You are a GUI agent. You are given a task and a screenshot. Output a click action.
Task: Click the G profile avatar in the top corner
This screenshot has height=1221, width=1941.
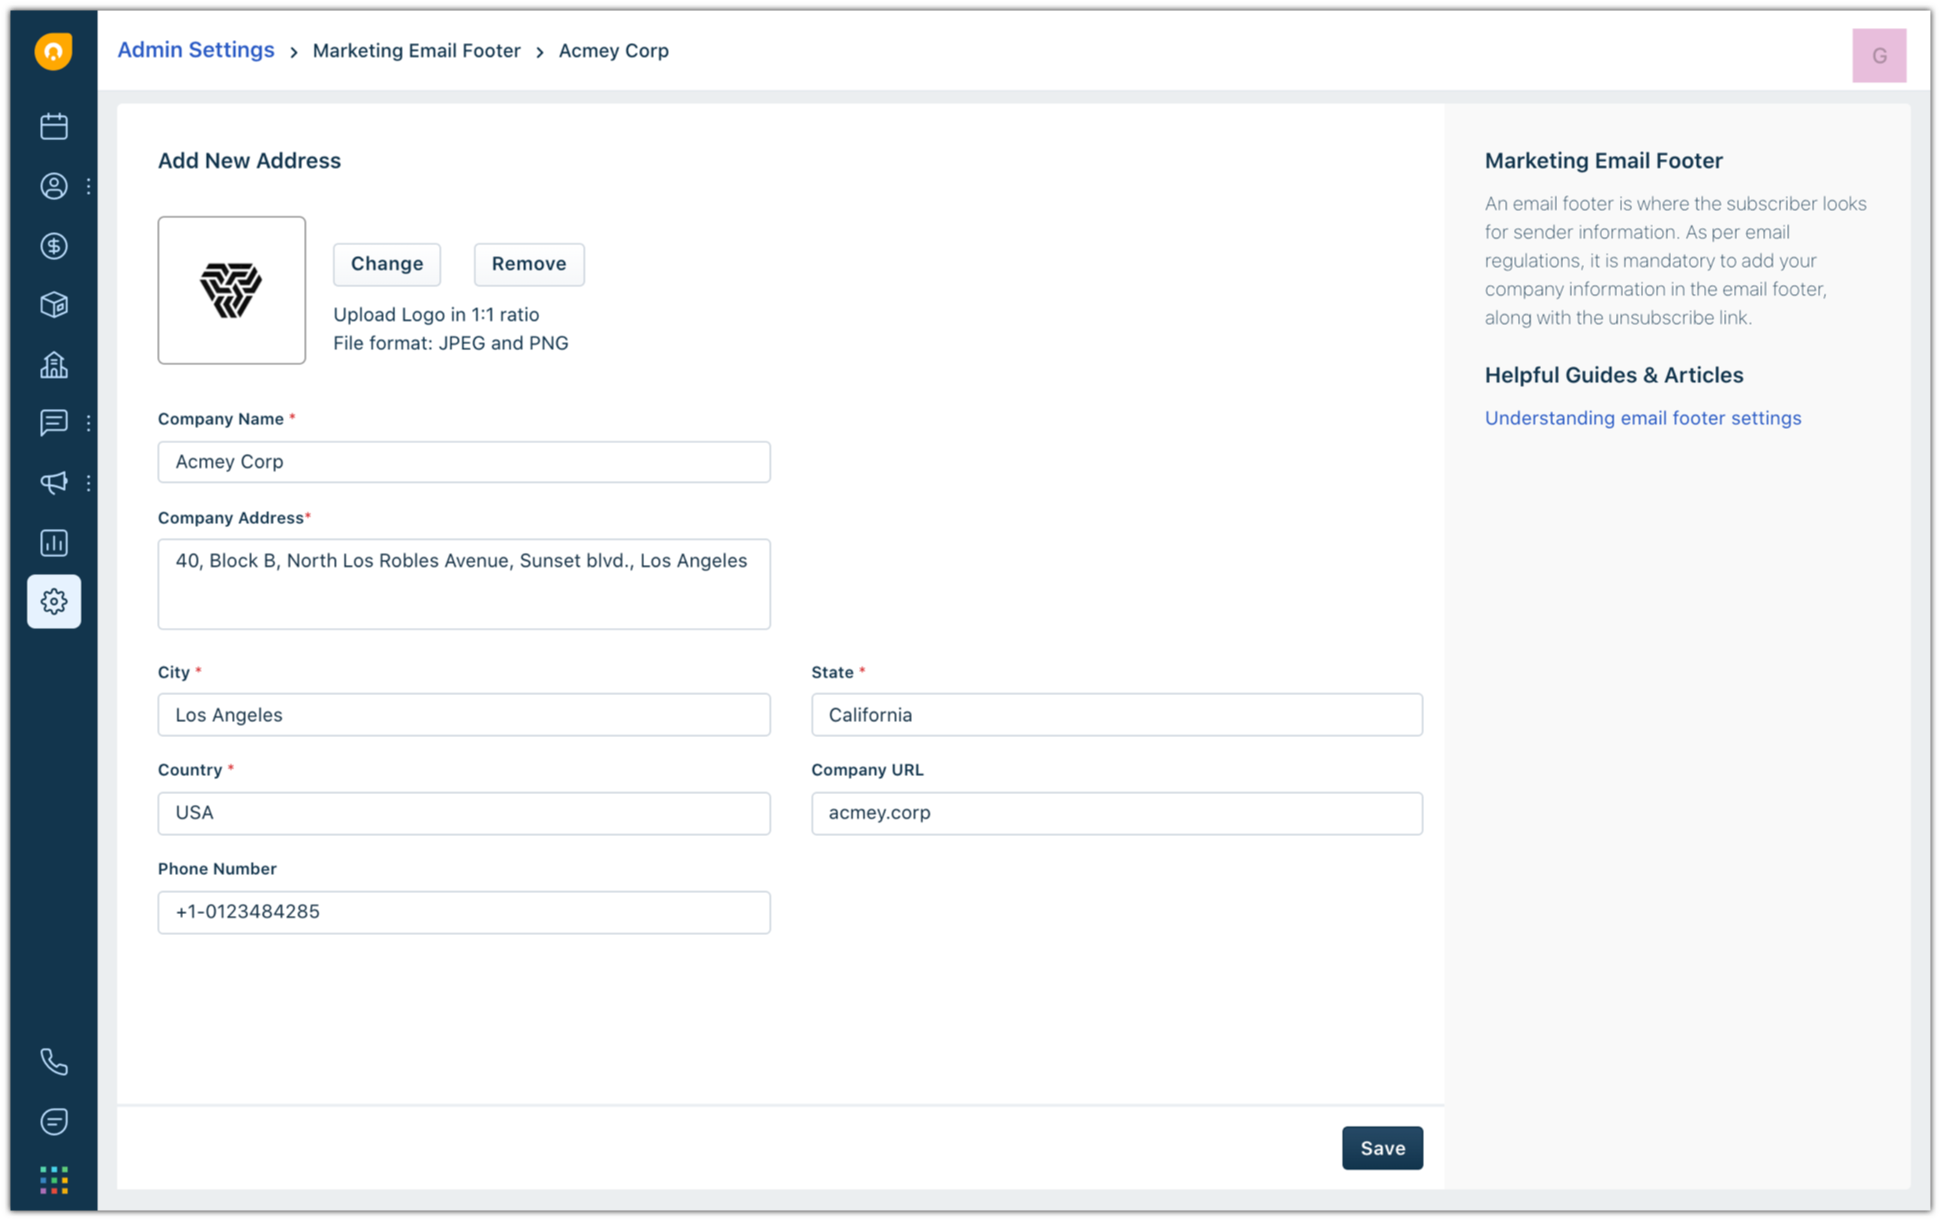(1879, 55)
